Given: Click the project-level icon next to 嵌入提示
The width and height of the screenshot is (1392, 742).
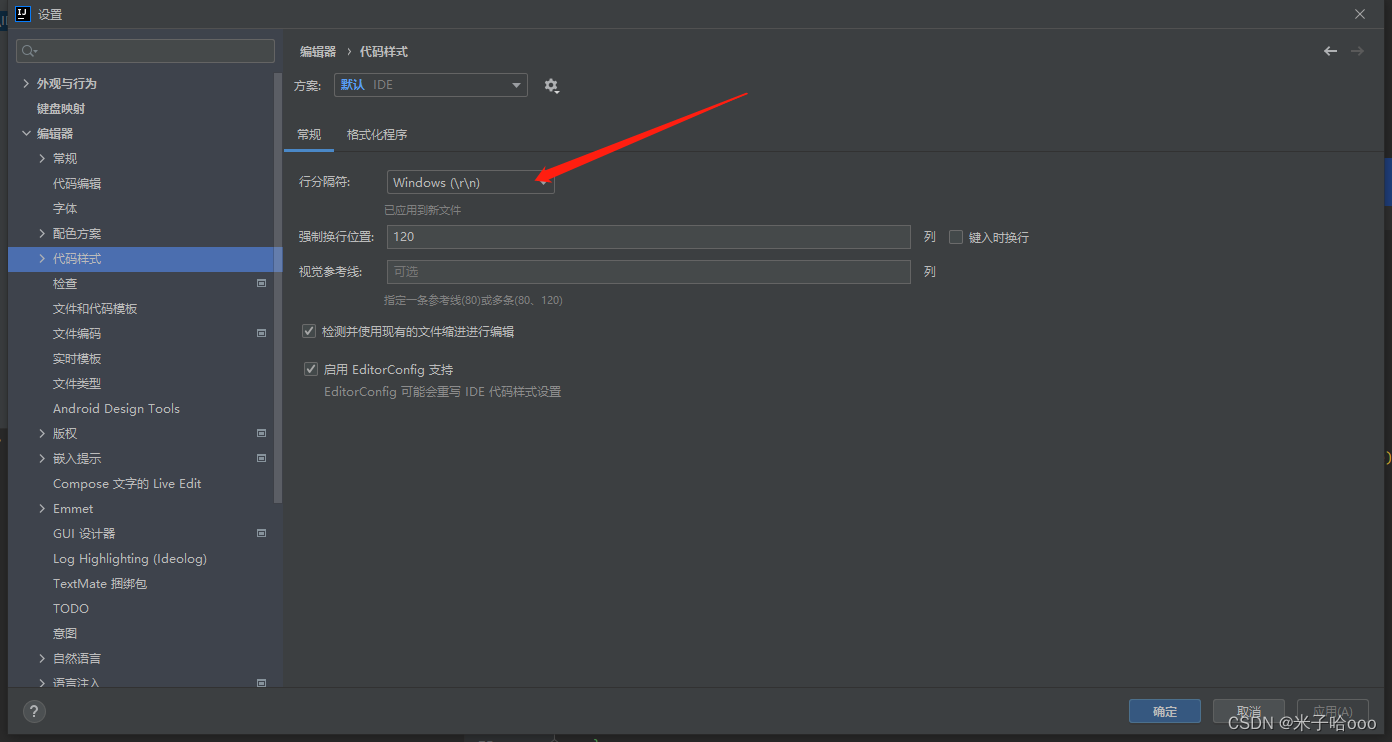Looking at the screenshot, I should (262, 458).
